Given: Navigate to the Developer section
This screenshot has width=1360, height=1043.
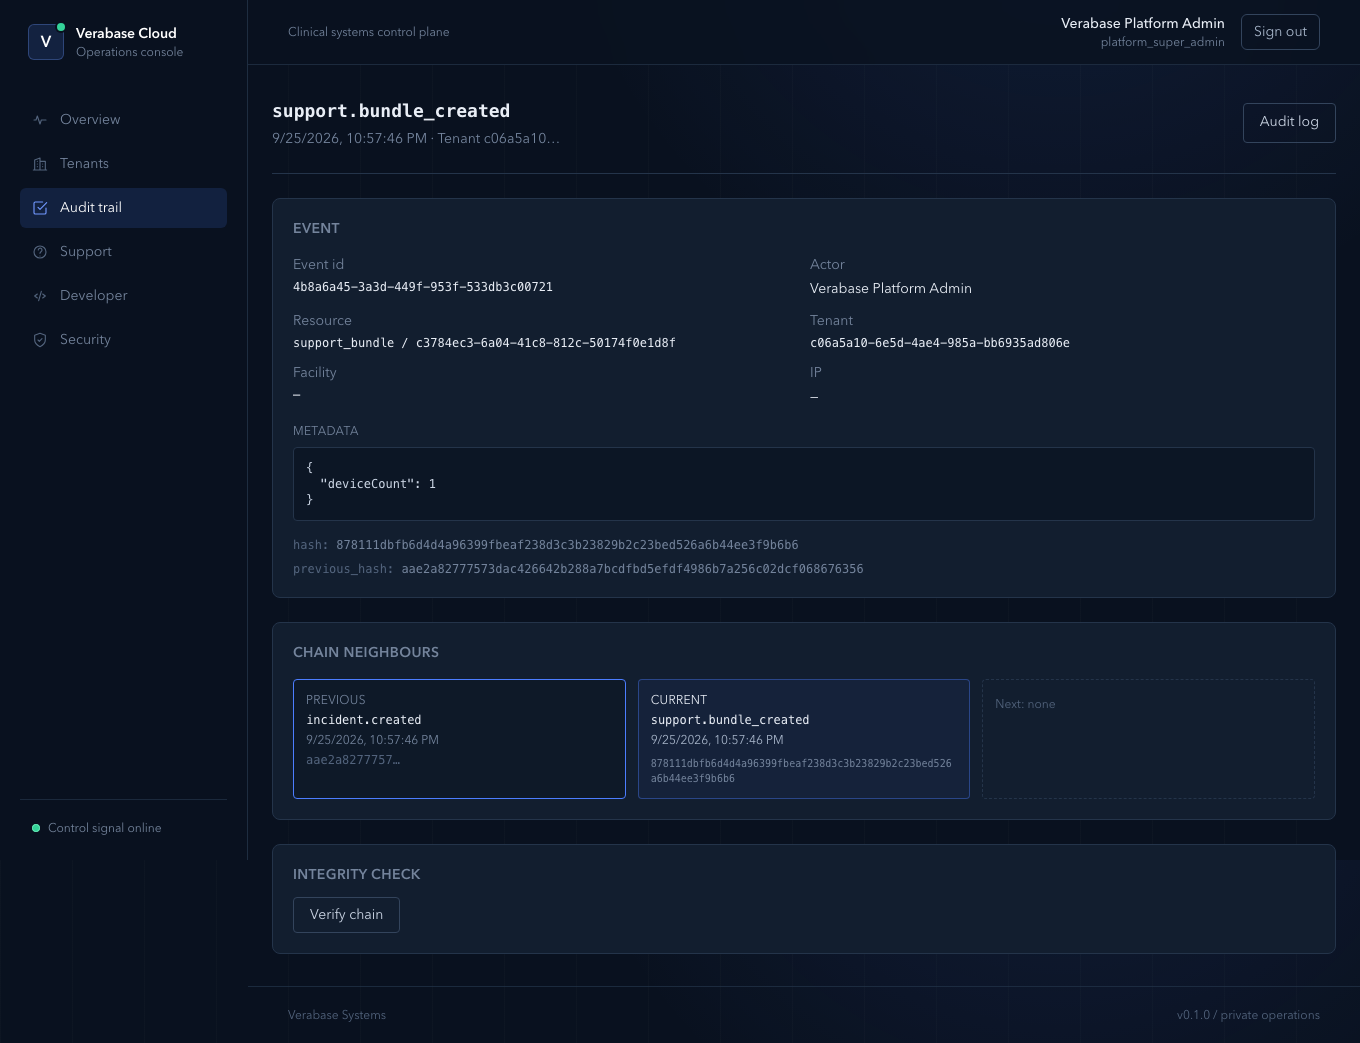Looking at the screenshot, I should point(123,296).
